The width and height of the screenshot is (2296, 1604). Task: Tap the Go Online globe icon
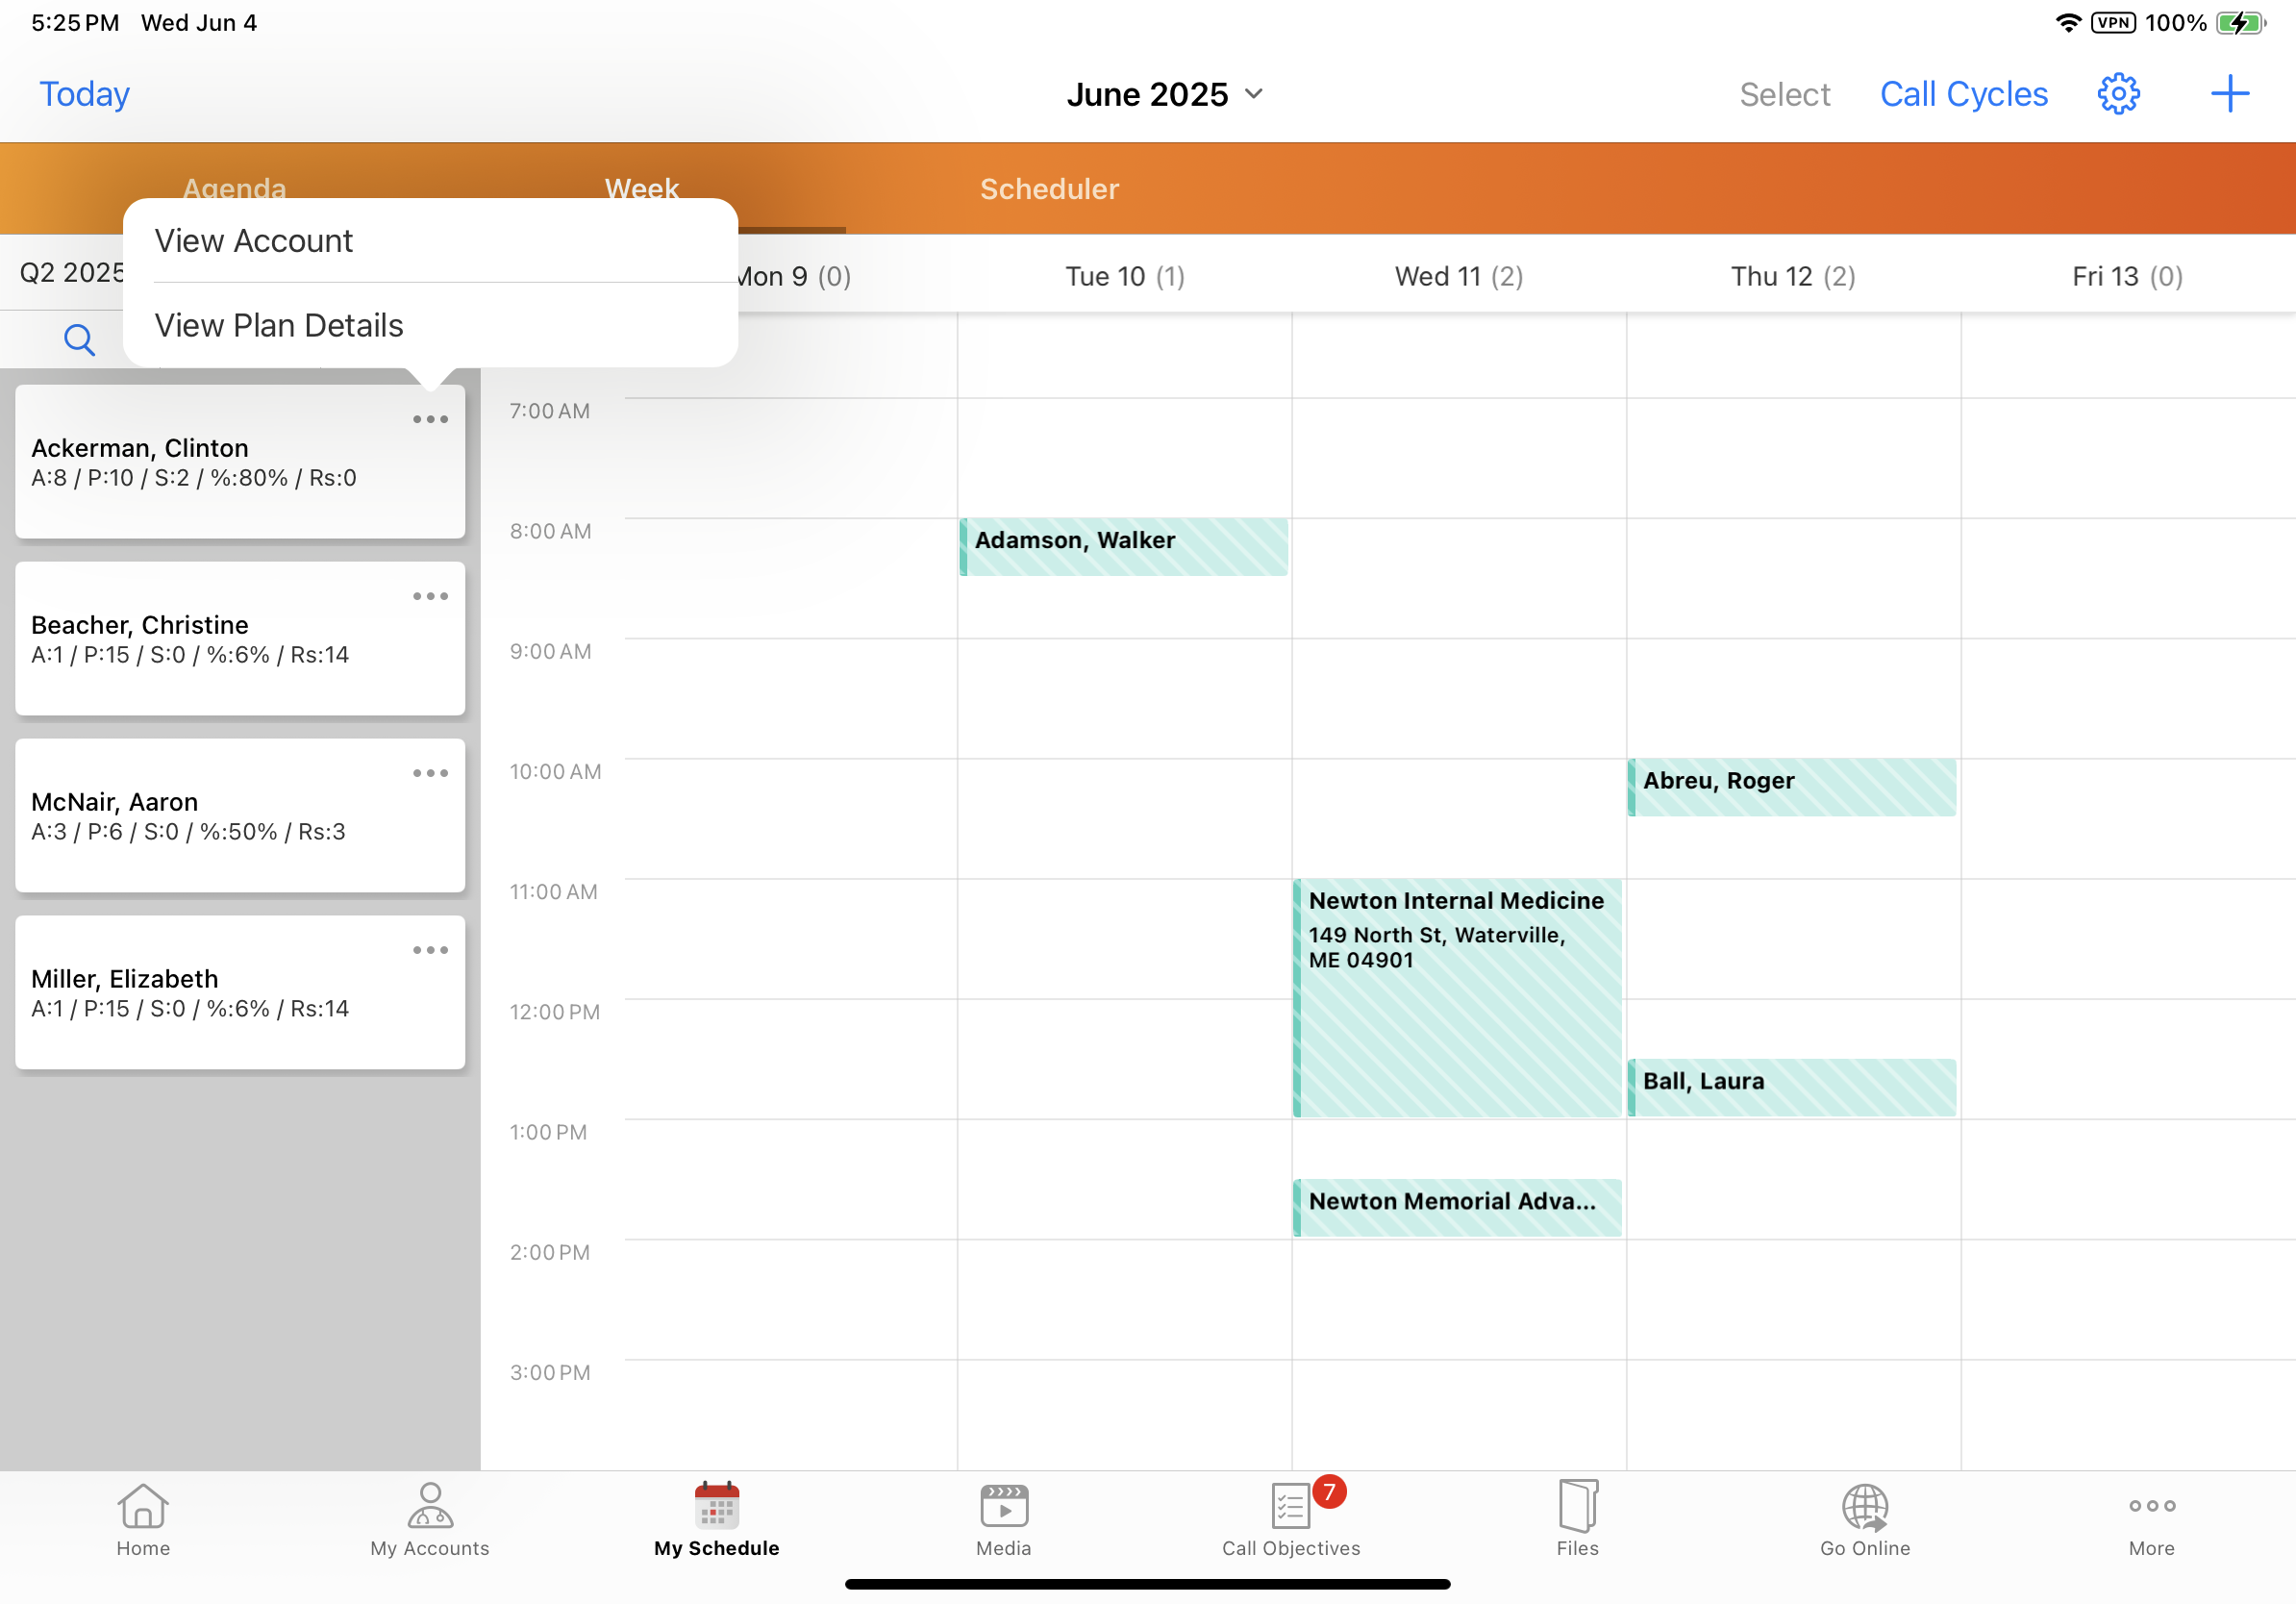click(1864, 1518)
